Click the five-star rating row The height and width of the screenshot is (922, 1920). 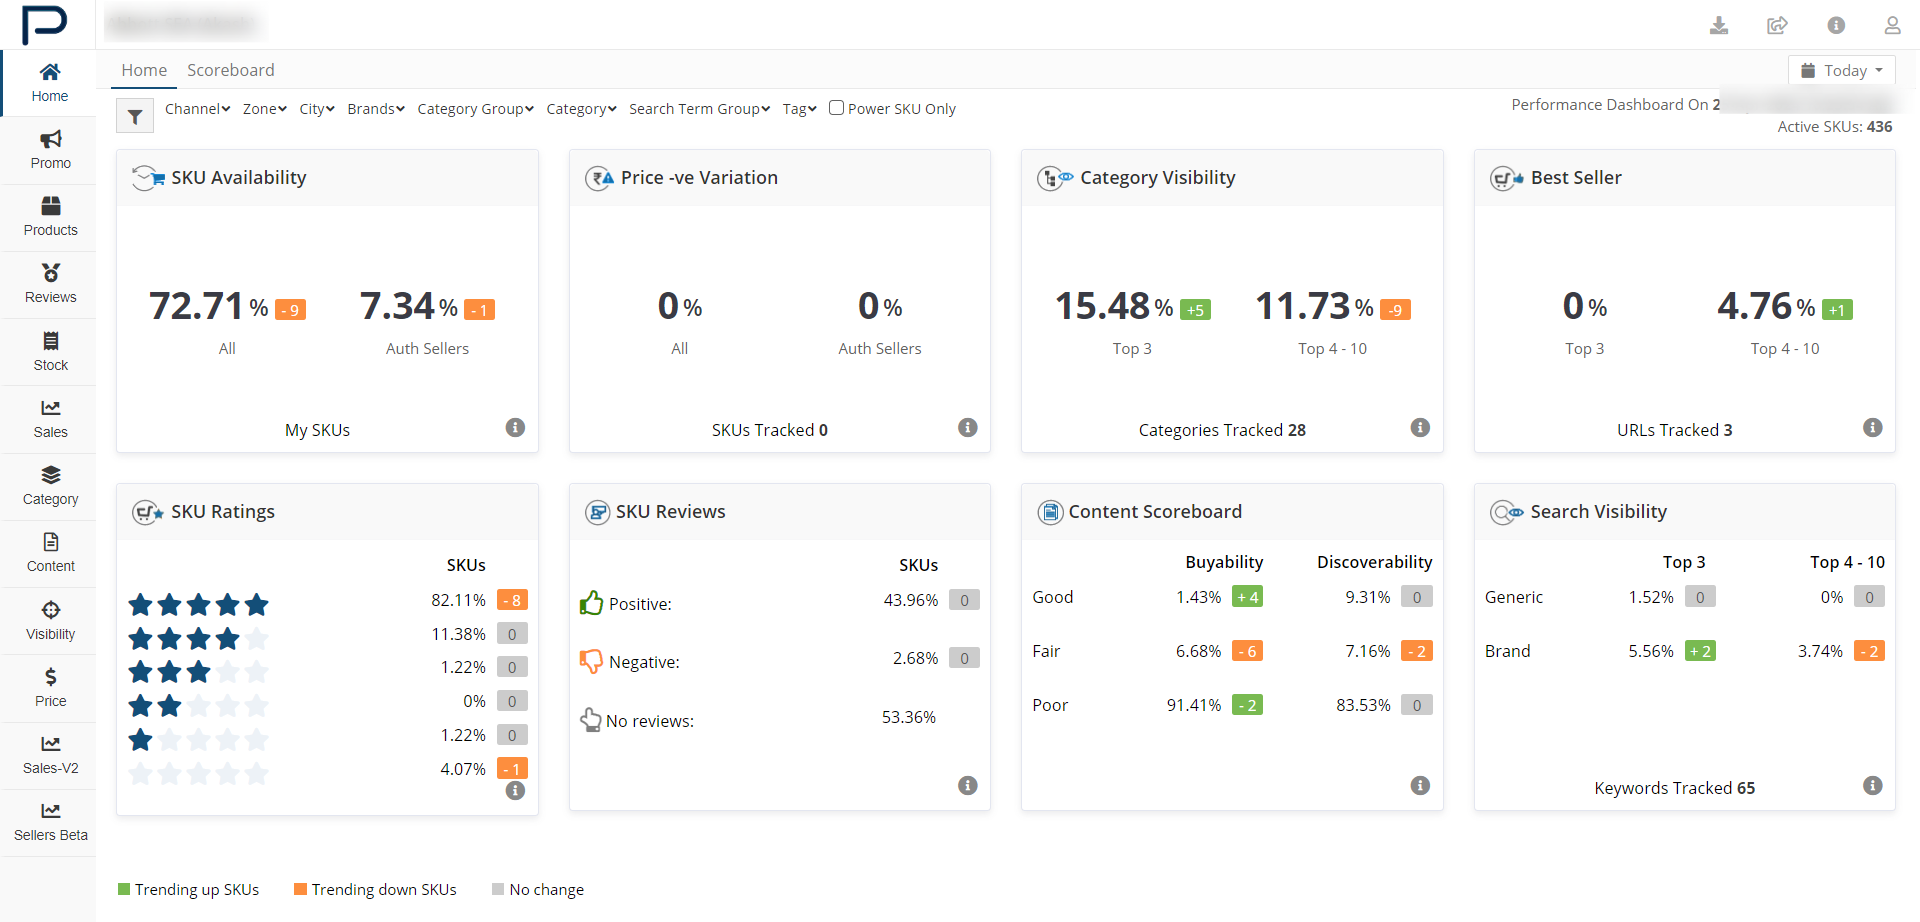(199, 604)
